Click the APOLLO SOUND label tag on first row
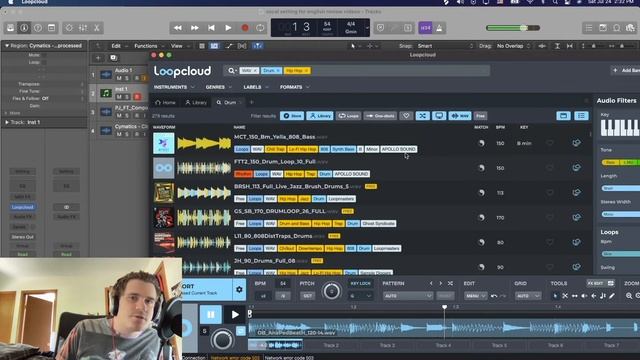 pos(398,149)
